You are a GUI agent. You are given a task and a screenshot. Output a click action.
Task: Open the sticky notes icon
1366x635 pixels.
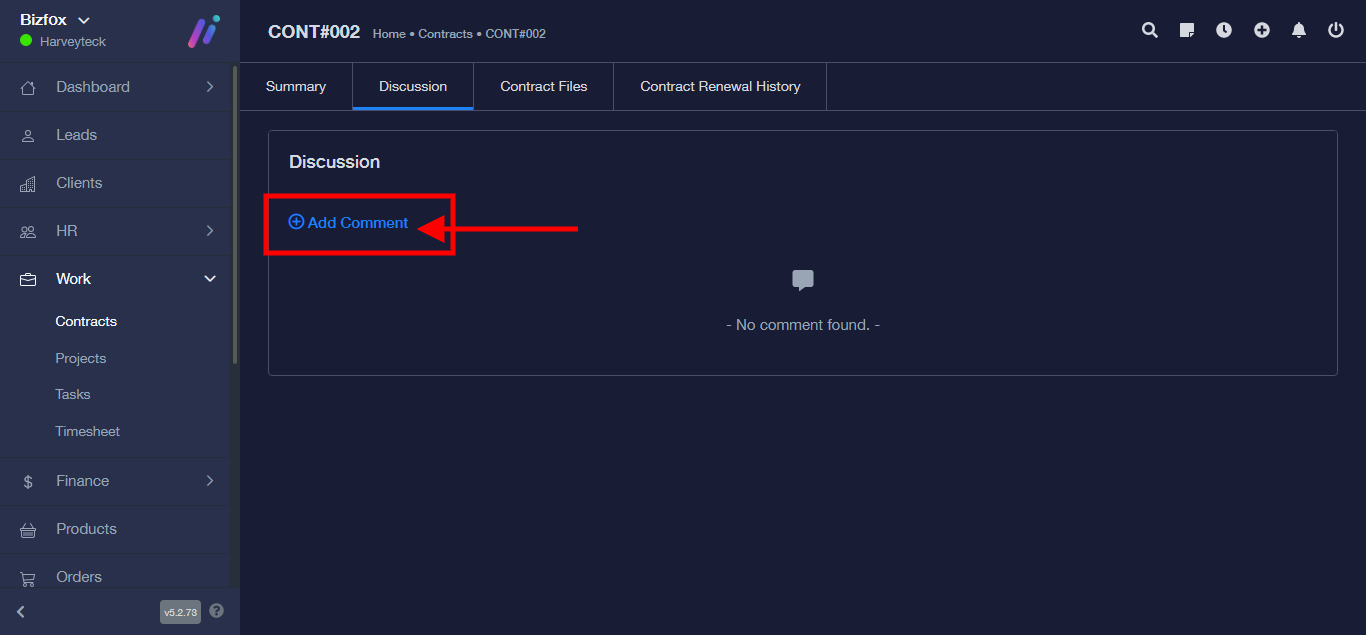[1187, 30]
